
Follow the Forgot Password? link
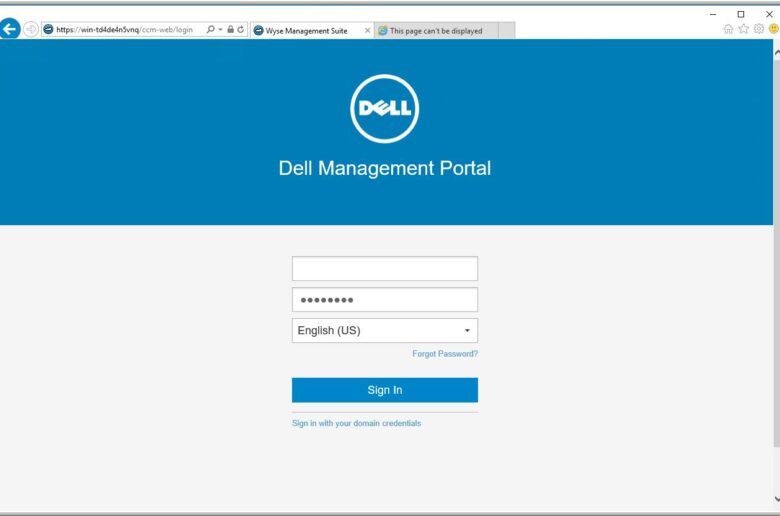(x=445, y=354)
